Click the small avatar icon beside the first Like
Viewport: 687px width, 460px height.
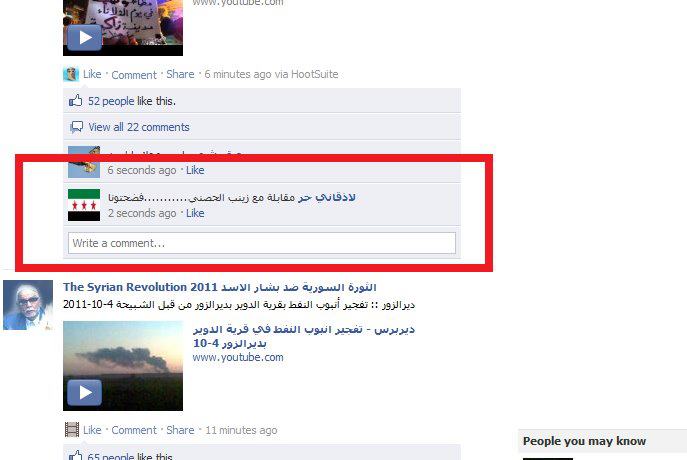(71, 74)
